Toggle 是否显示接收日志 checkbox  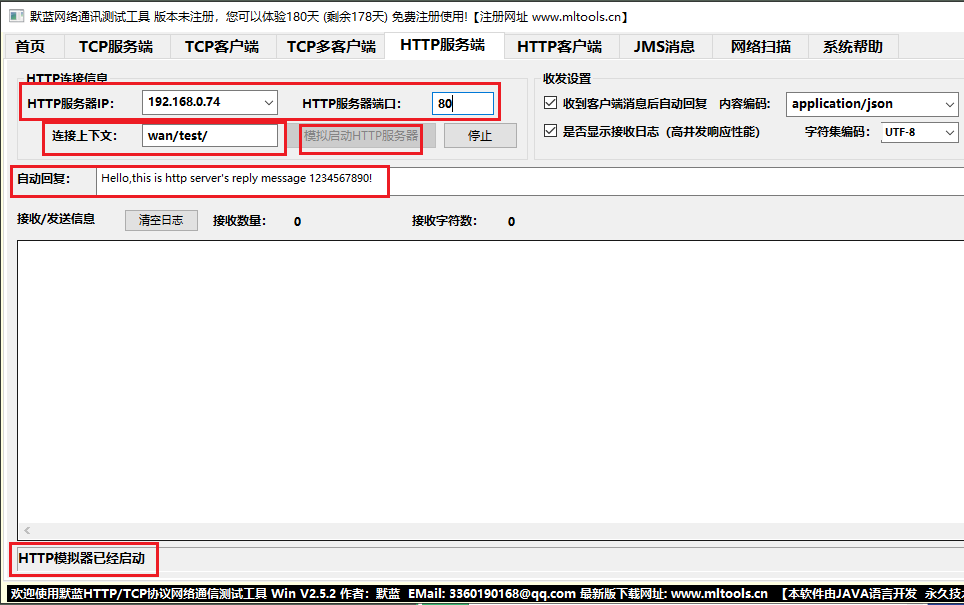[550, 131]
